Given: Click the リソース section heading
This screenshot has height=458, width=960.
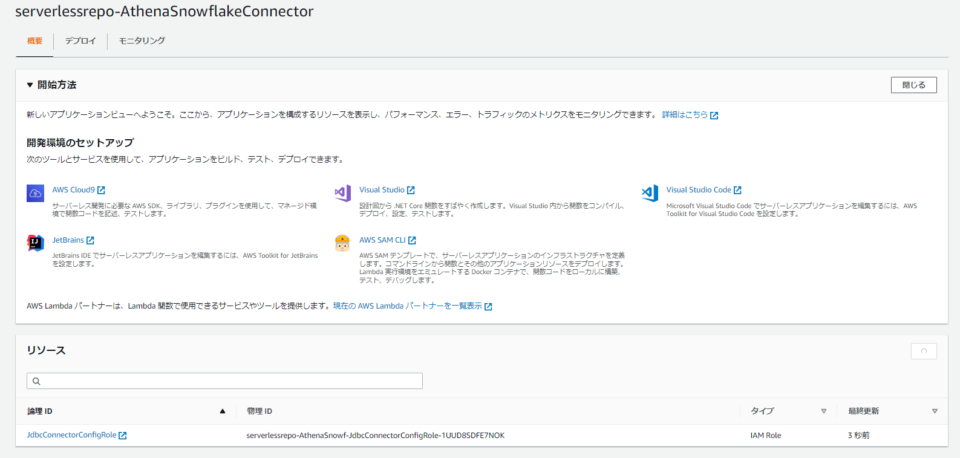Looking at the screenshot, I should (46, 351).
